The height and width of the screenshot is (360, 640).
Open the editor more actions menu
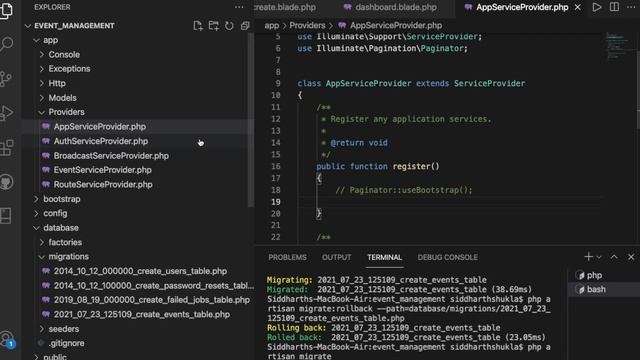(x=631, y=7)
